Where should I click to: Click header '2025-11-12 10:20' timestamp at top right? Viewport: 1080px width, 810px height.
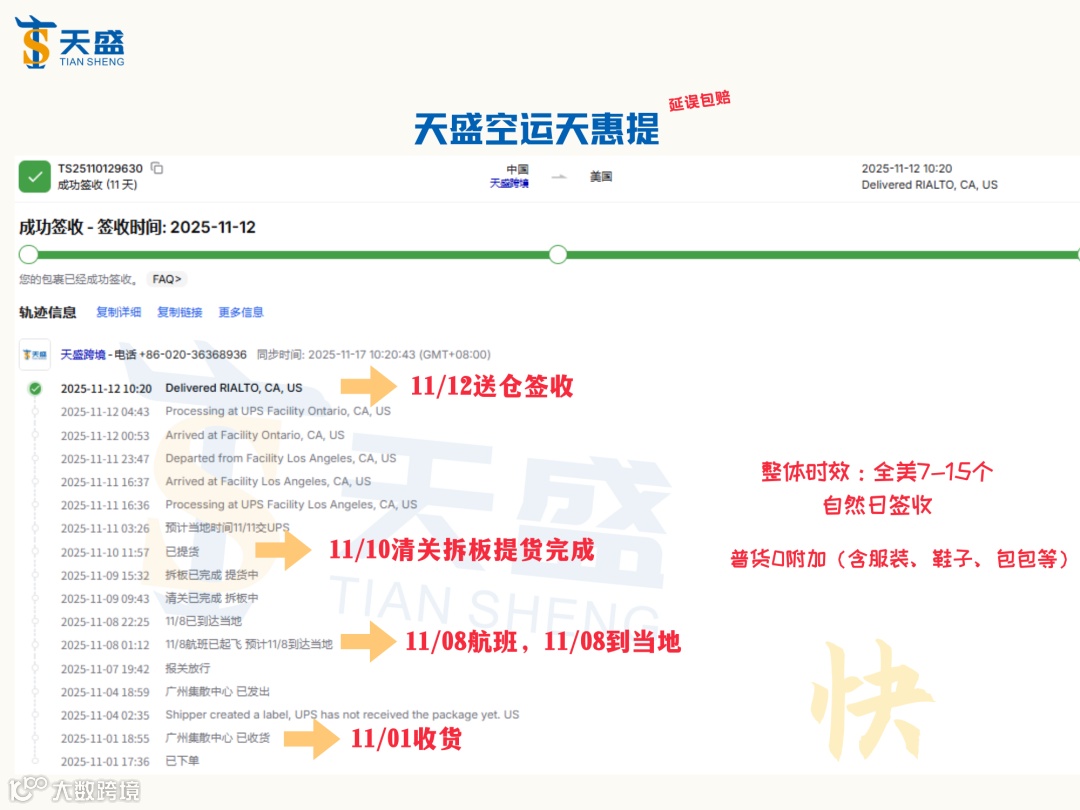(x=906, y=168)
